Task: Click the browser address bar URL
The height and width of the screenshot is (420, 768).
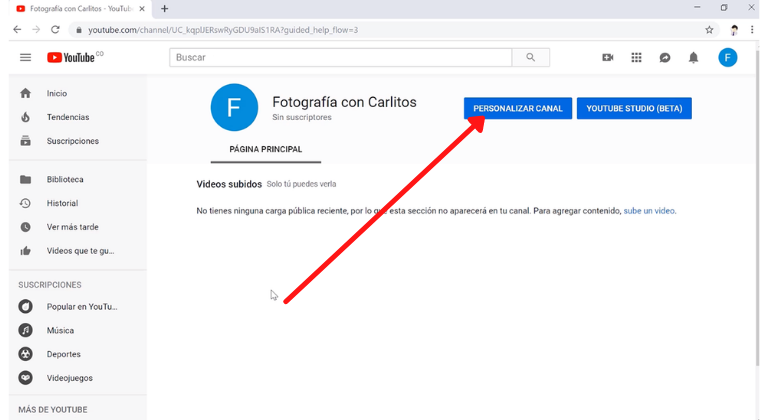Action: 223,30
